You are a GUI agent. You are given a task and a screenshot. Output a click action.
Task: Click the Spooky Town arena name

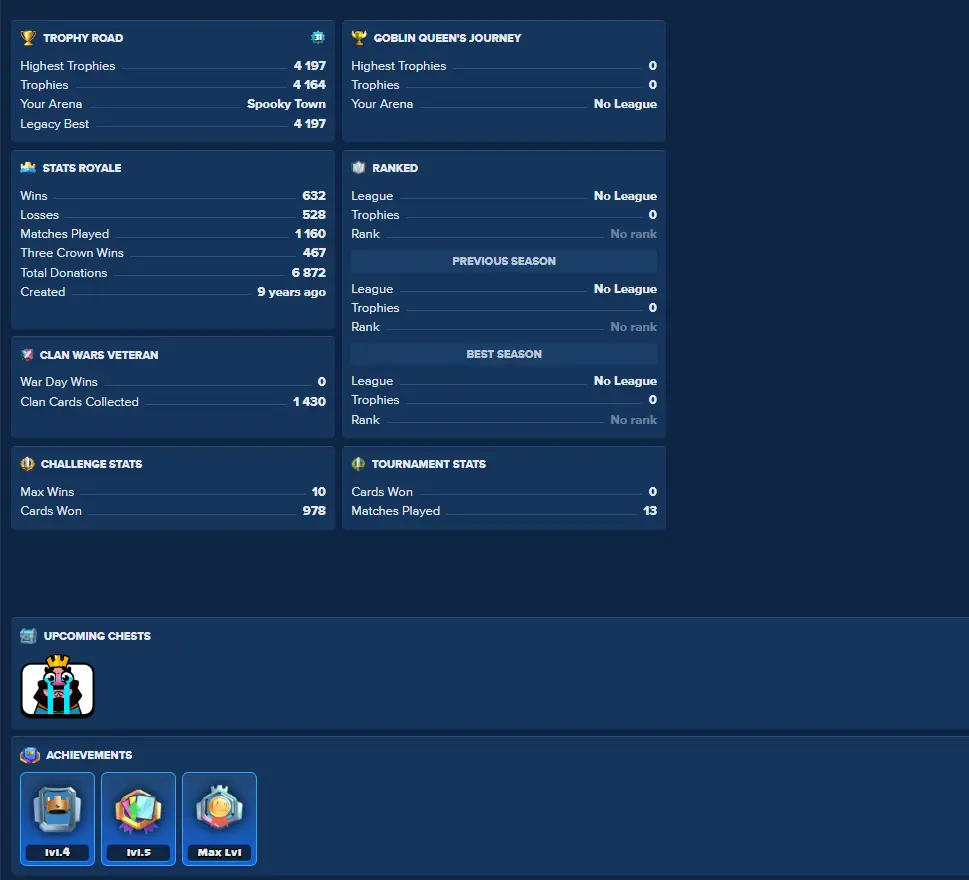pyautogui.click(x=286, y=104)
